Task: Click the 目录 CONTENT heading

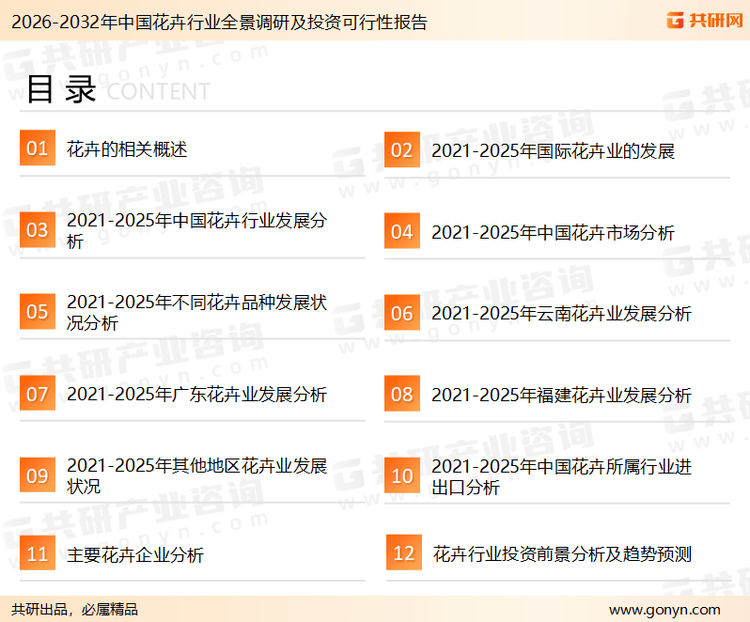Action: pos(117,90)
